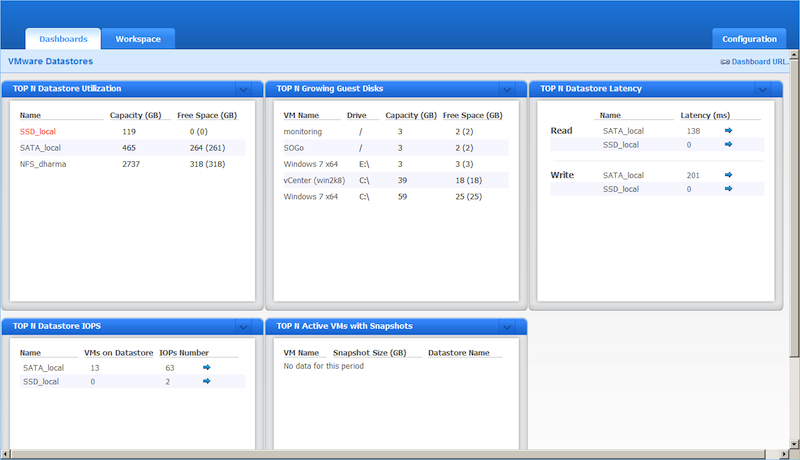
Task: Click the Drive column header
Action: coord(357,115)
